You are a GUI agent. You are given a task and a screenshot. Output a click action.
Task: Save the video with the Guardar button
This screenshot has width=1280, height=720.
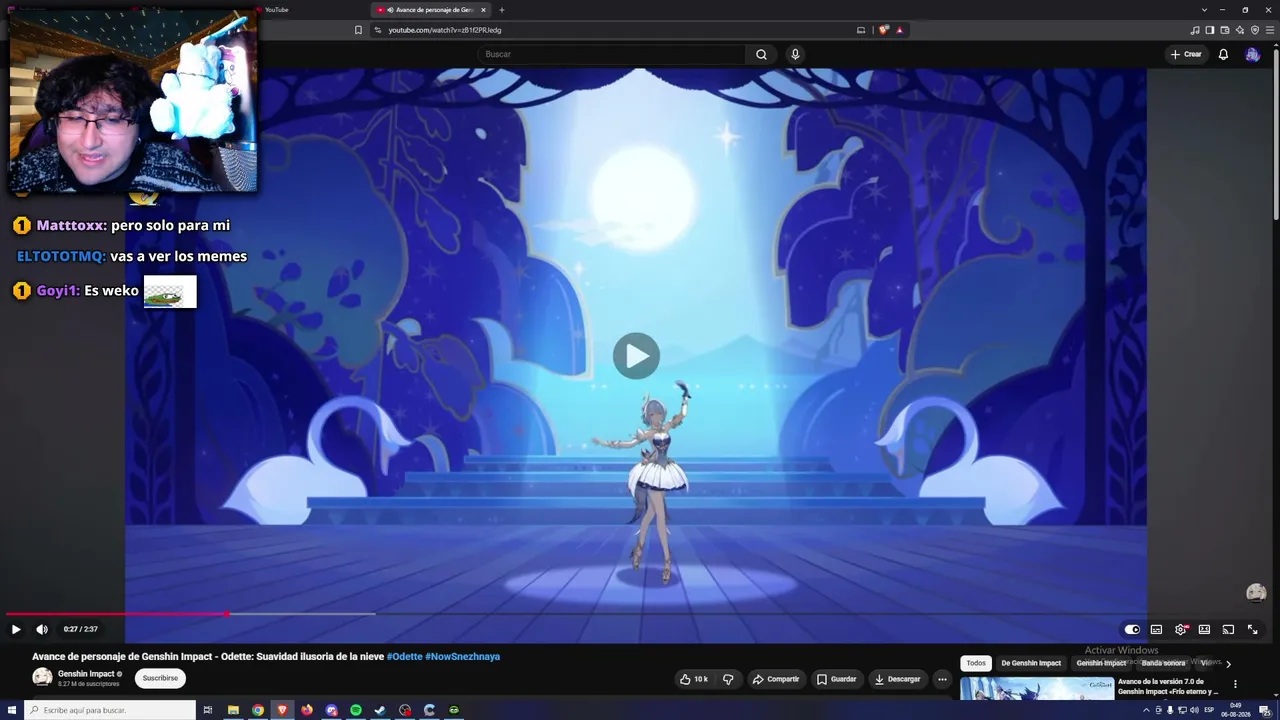coord(836,679)
